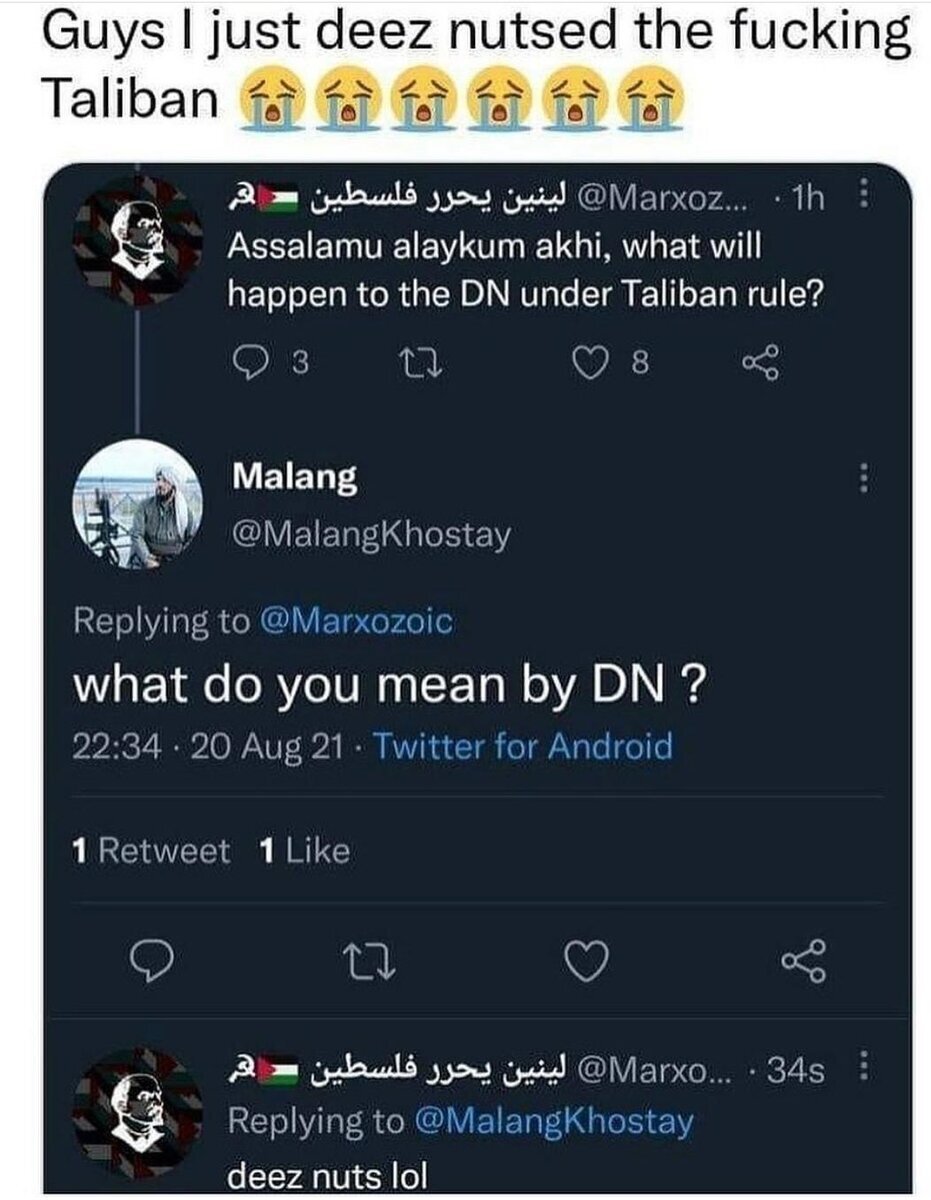Open the Malang display name profile
Image resolution: width=931 pixels, height=1200 pixels.
tap(294, 477)
